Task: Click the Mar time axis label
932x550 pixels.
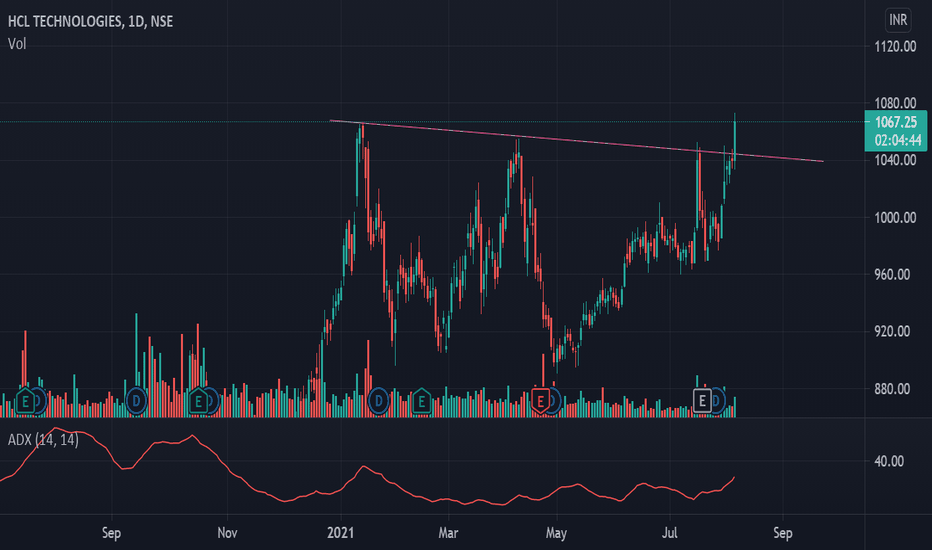Action: coord(448,533)
